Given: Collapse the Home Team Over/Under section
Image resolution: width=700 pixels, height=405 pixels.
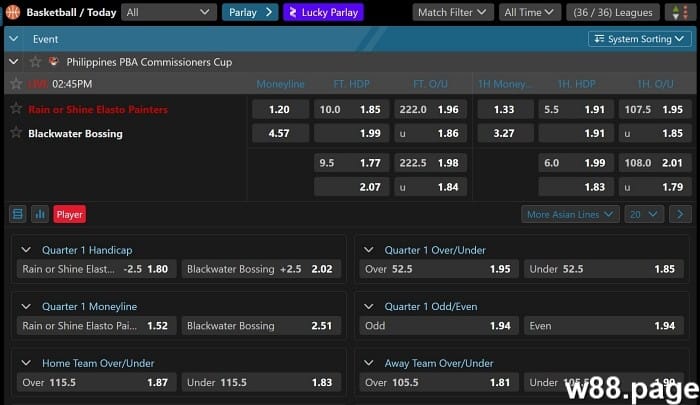Looking at the screenshot, I should click(x=26, y=363).
